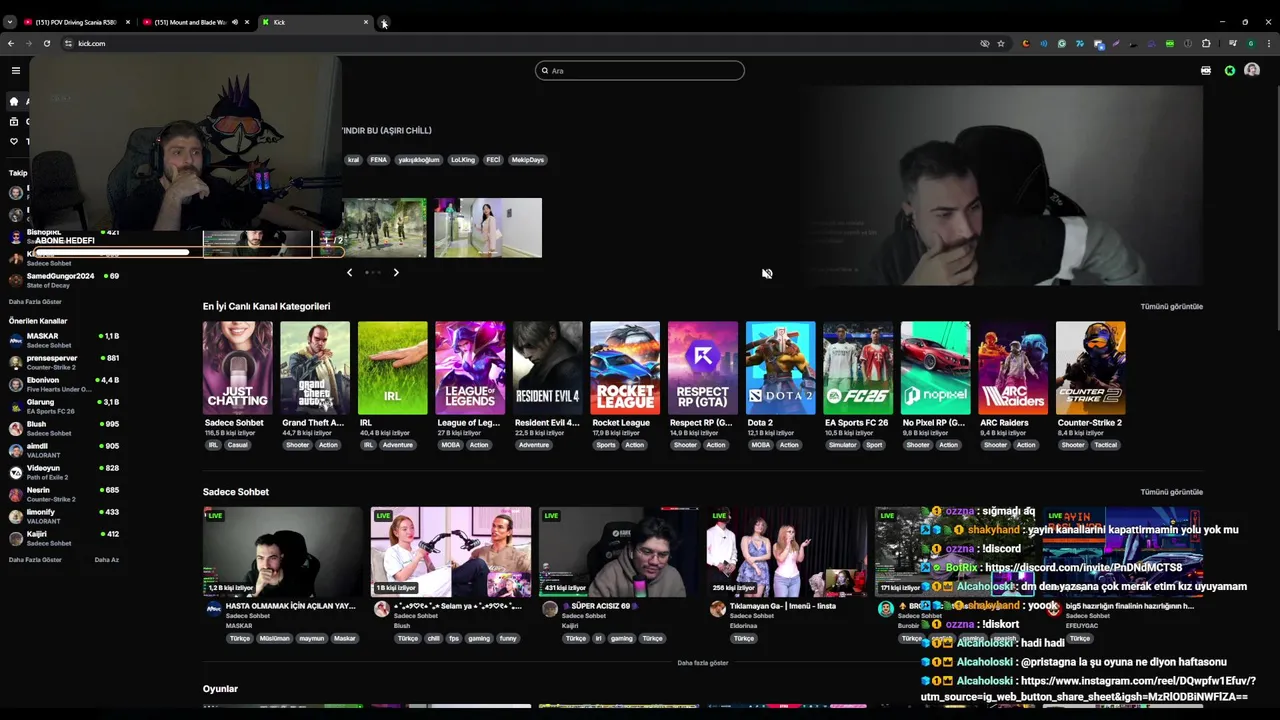This screenshot has height=720, width=1280.
Task: Click the green NOX extension icon
Action: pyautogui.click(x=1170, y=43)
